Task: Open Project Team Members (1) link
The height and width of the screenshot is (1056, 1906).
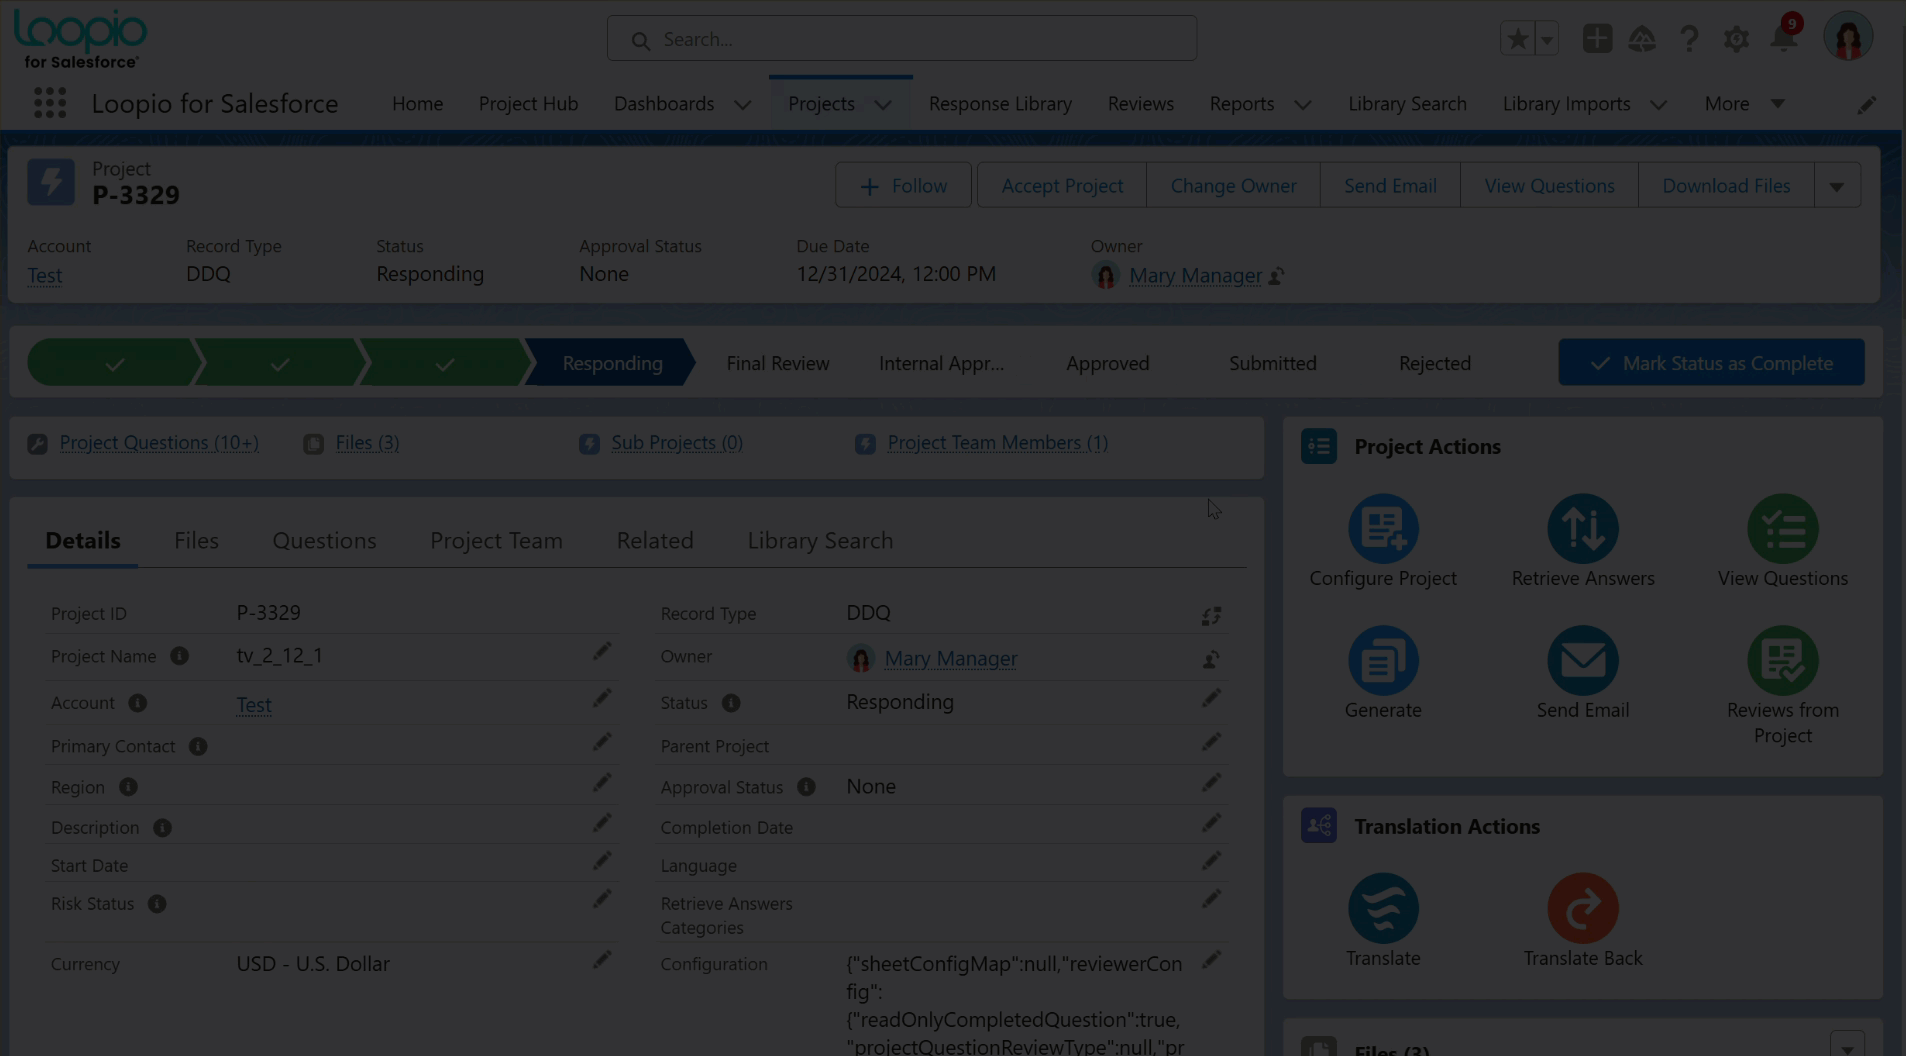Action: 997,443
